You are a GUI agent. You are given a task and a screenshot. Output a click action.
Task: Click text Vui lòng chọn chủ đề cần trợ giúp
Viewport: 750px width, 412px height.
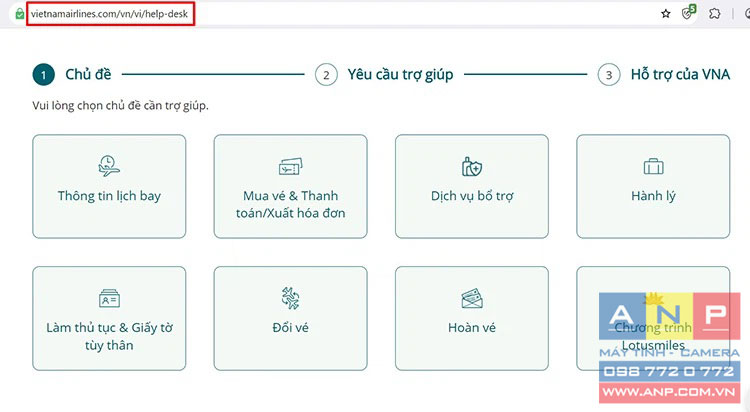(x=121, y=105)
